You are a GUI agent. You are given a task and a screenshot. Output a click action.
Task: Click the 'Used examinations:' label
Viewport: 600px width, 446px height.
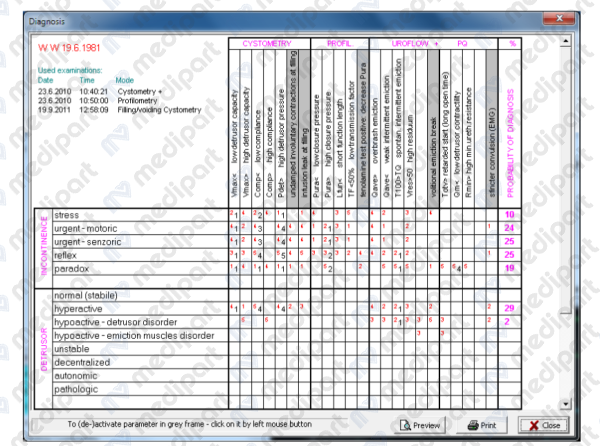(x=70, y=70)
